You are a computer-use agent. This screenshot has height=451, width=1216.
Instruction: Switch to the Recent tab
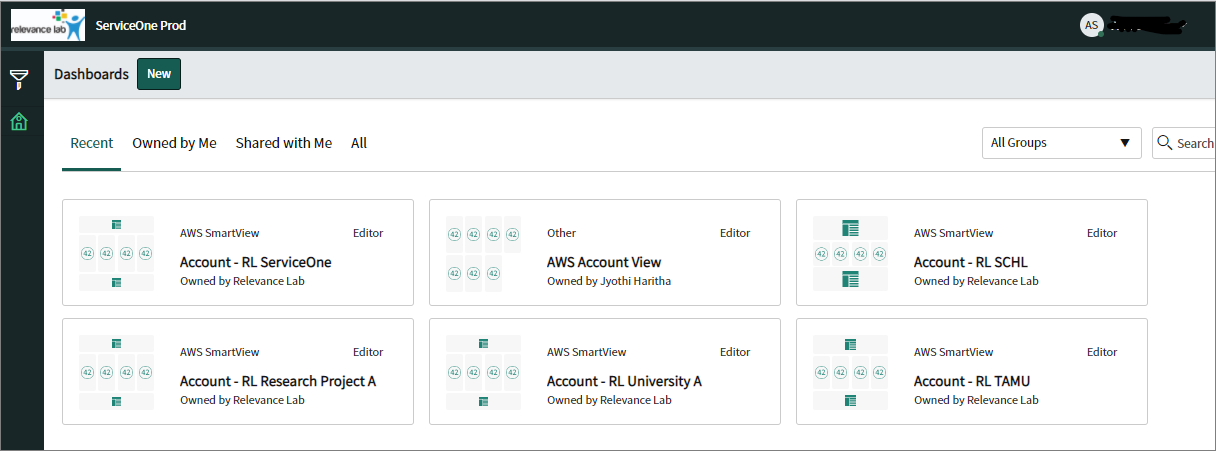point(92,143)
